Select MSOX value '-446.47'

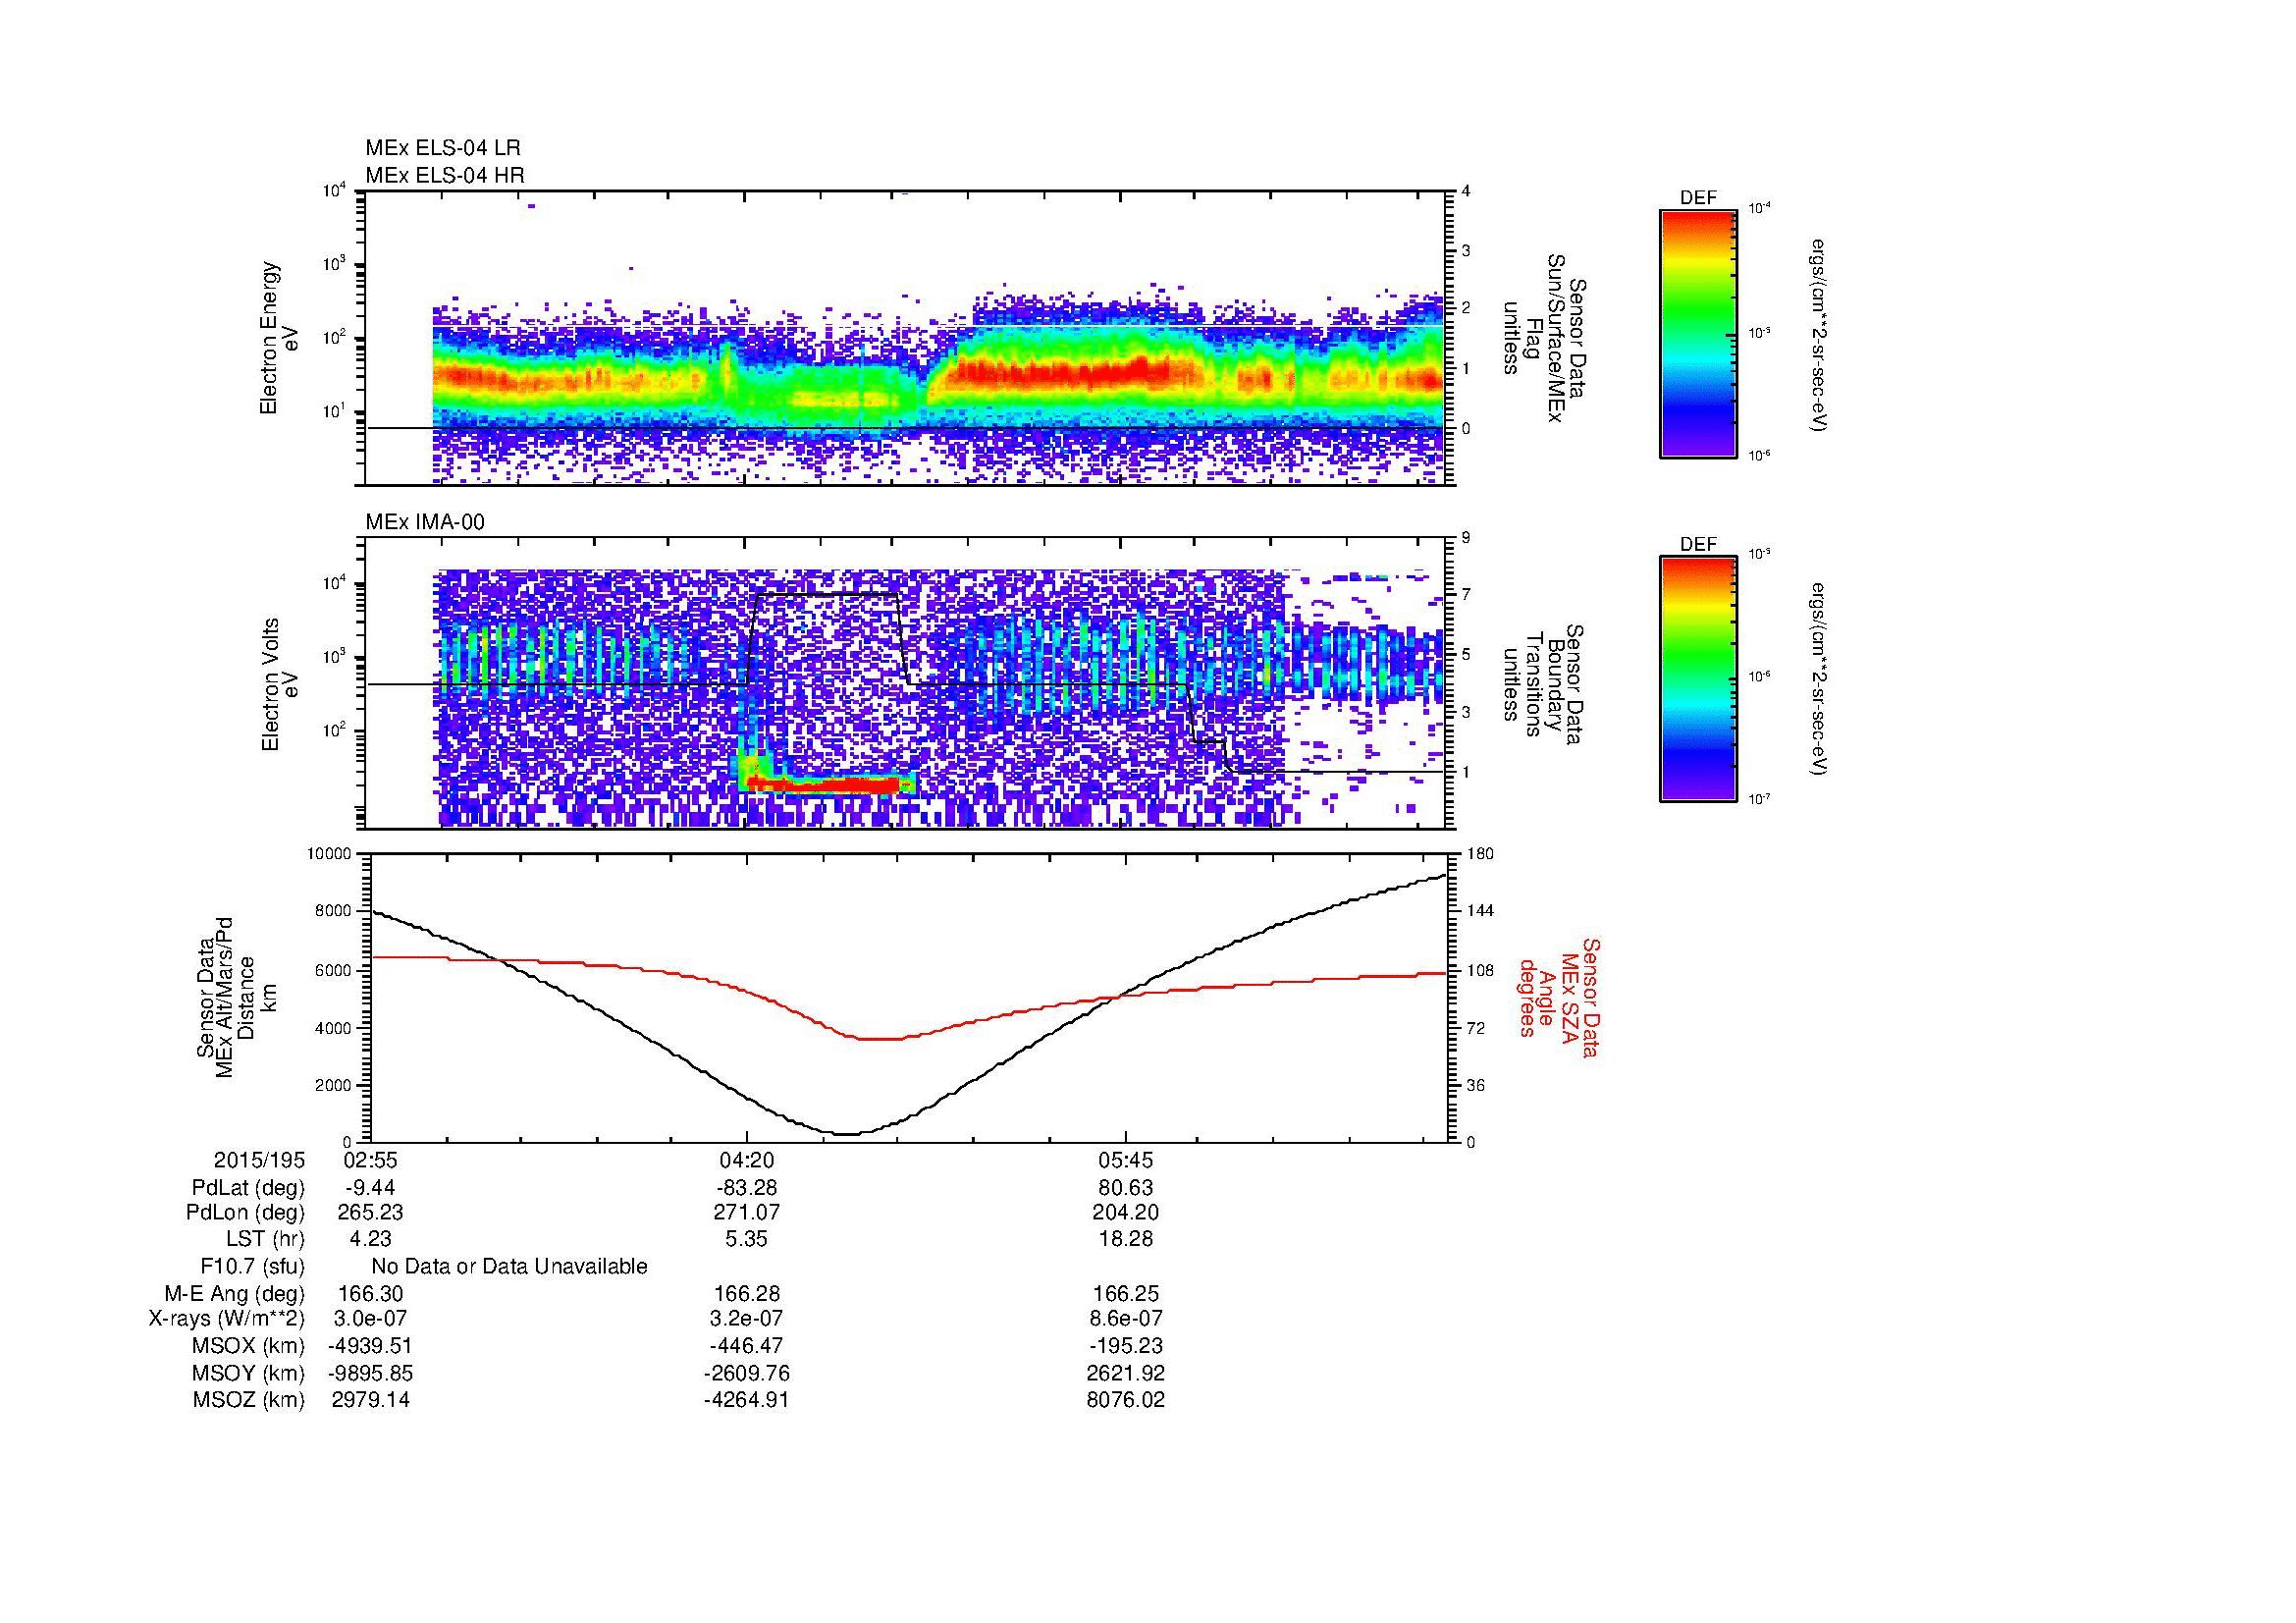[x=746, y=1346]
